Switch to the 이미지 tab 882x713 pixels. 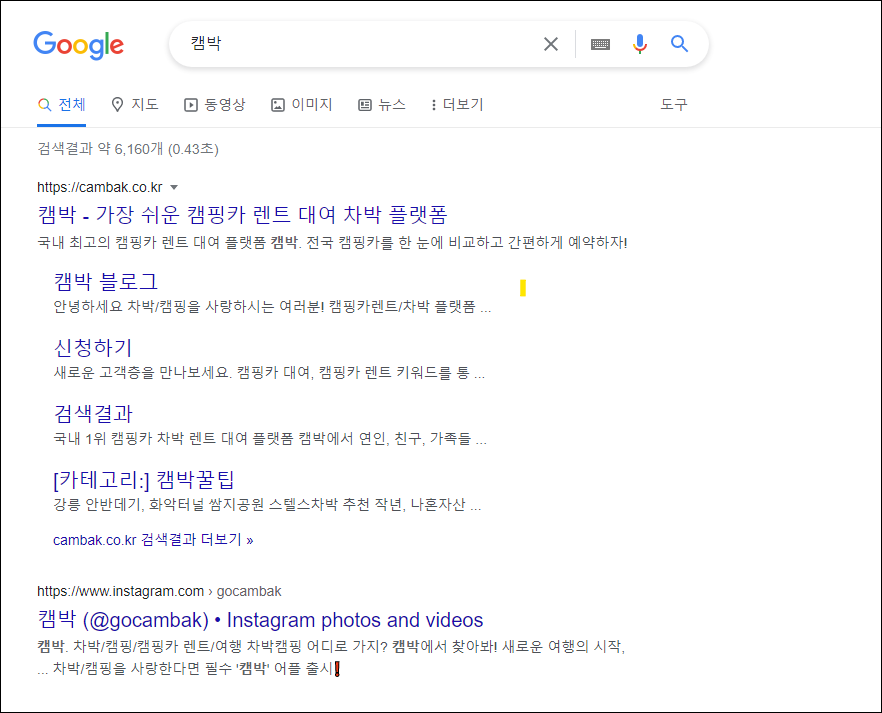point(302,105)
